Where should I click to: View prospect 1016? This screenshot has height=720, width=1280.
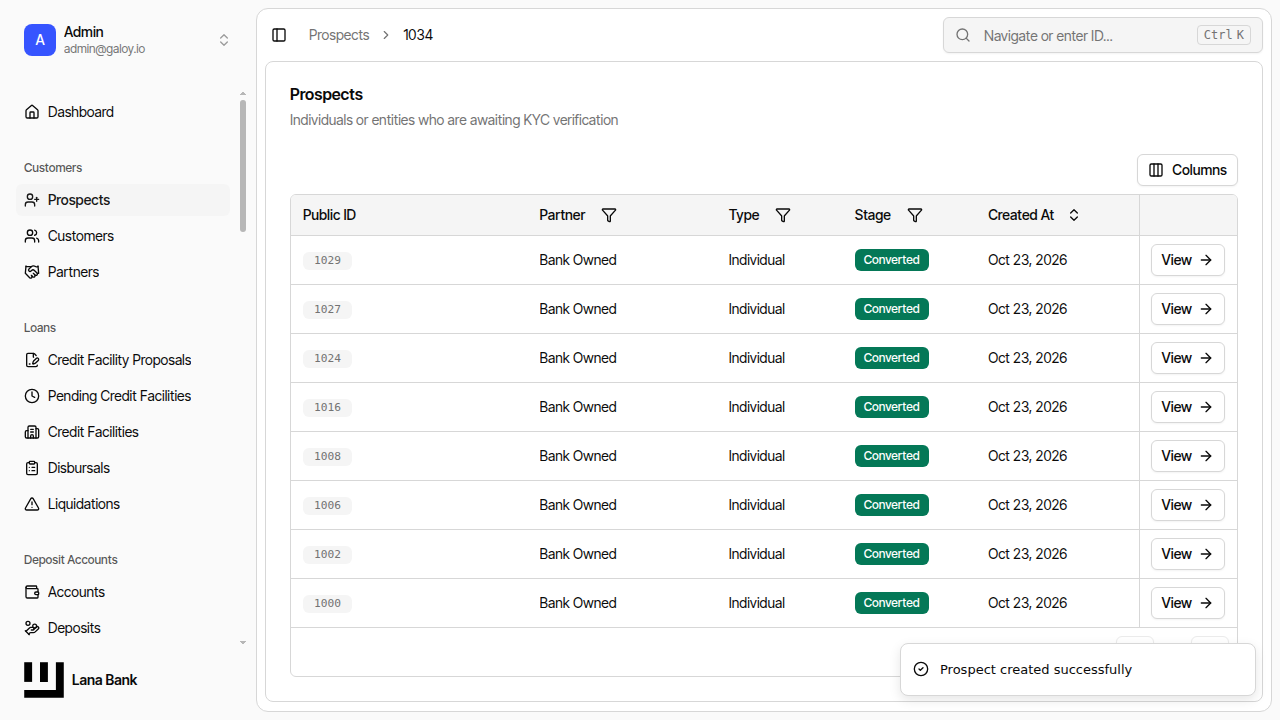coord(1187,407)
